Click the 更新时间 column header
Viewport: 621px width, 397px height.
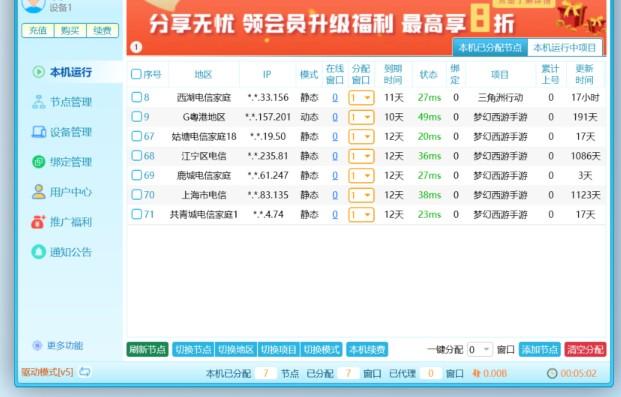pos(584,74)
